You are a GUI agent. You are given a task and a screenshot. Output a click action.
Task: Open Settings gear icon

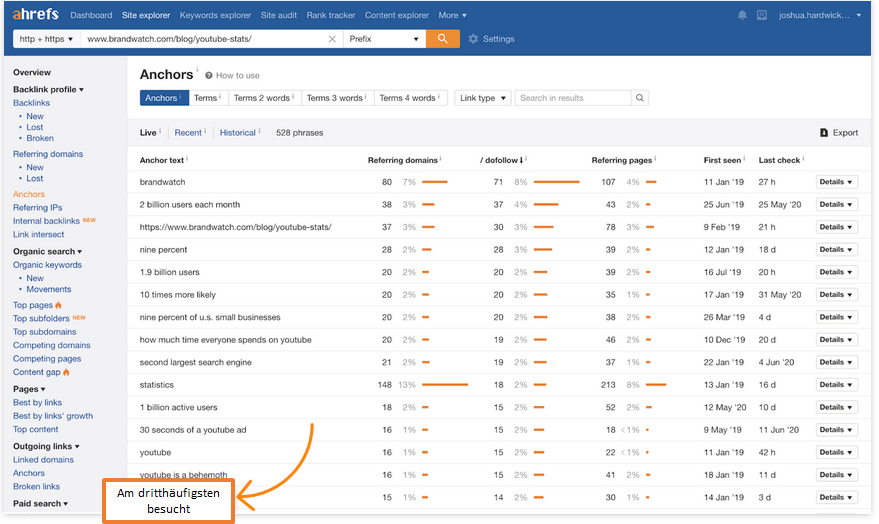tap(473, 39)
